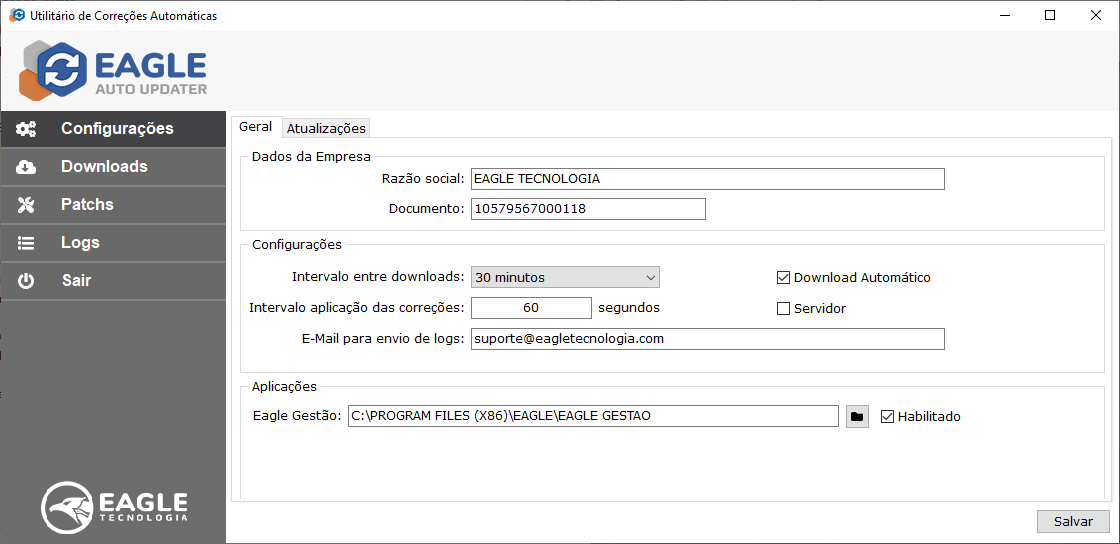Click the Patchs wrench icon
This screenshot has height=544, width=1120.
(x=26, y=205)
